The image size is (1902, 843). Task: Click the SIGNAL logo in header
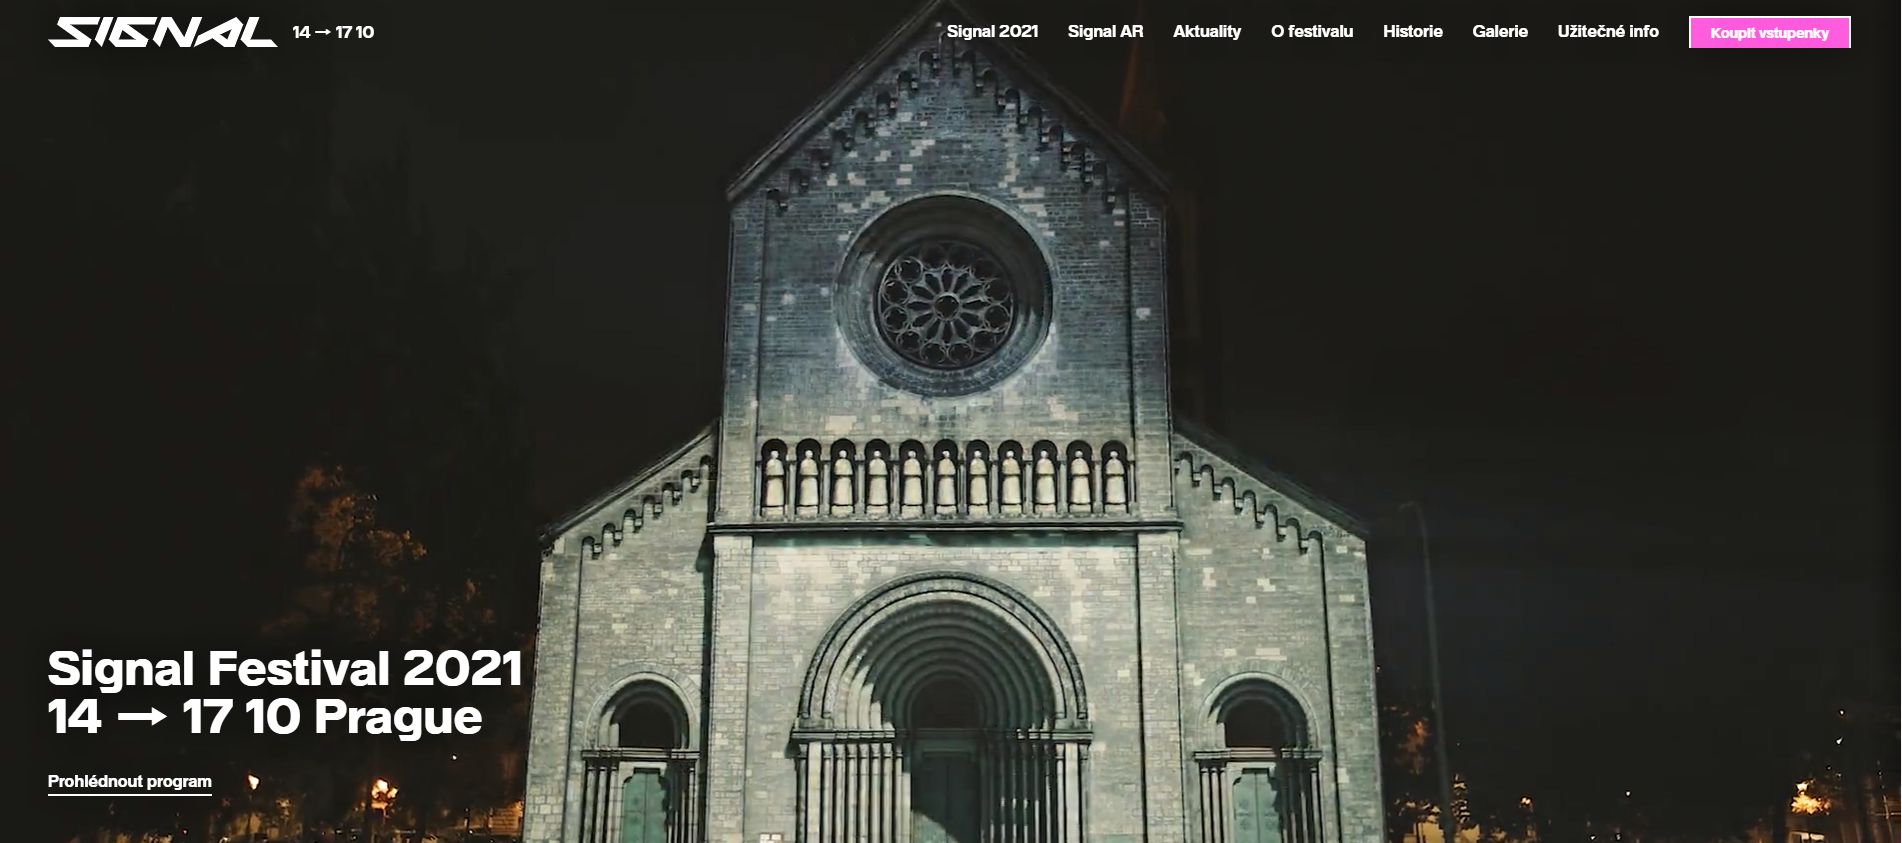pos(162,32)
